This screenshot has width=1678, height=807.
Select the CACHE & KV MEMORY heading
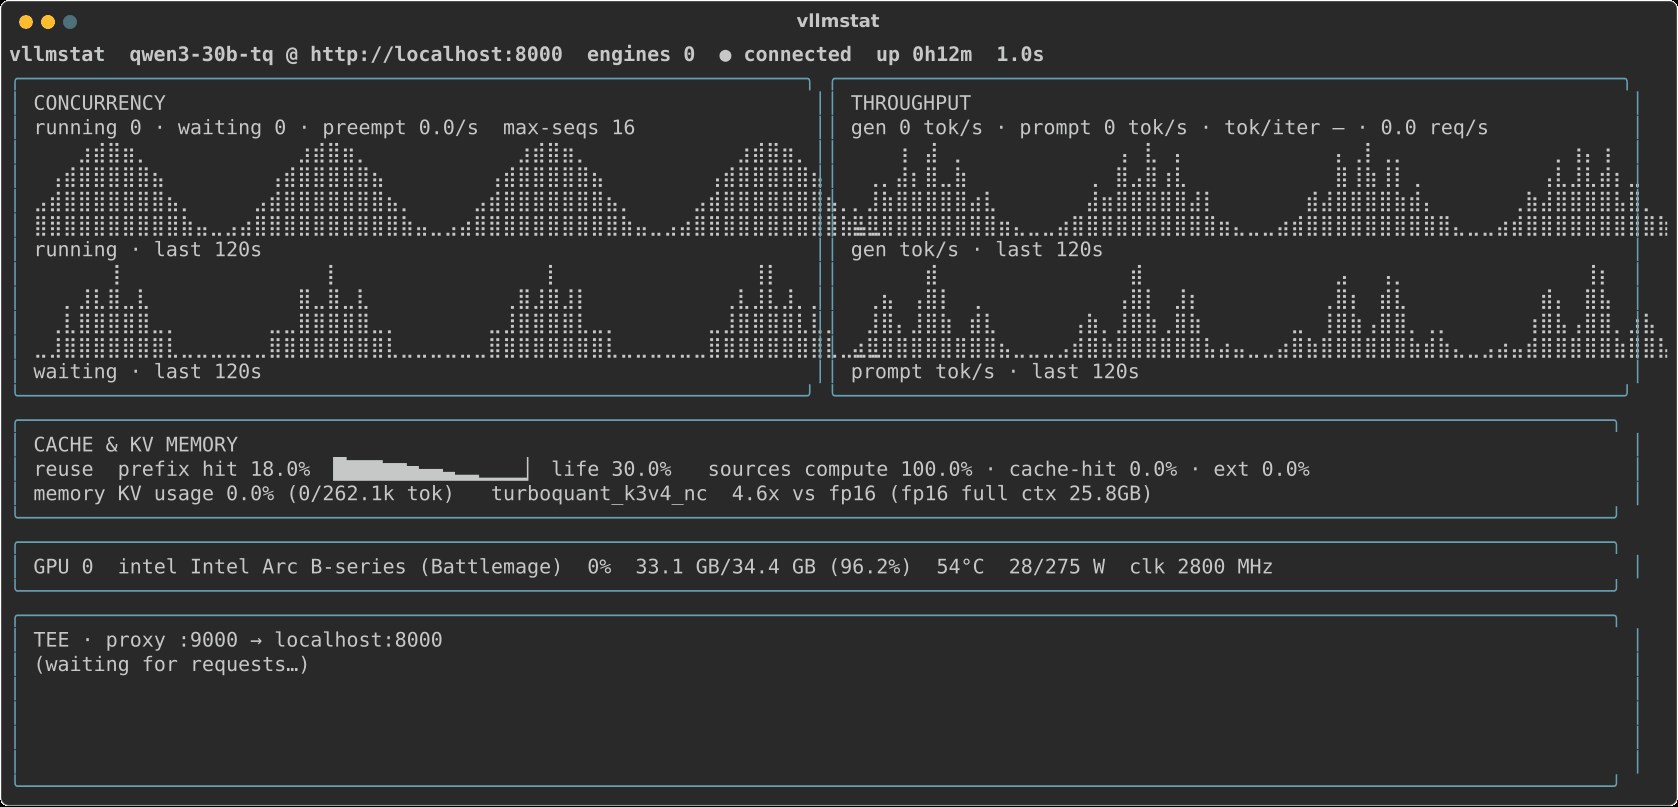pos(136,445)
